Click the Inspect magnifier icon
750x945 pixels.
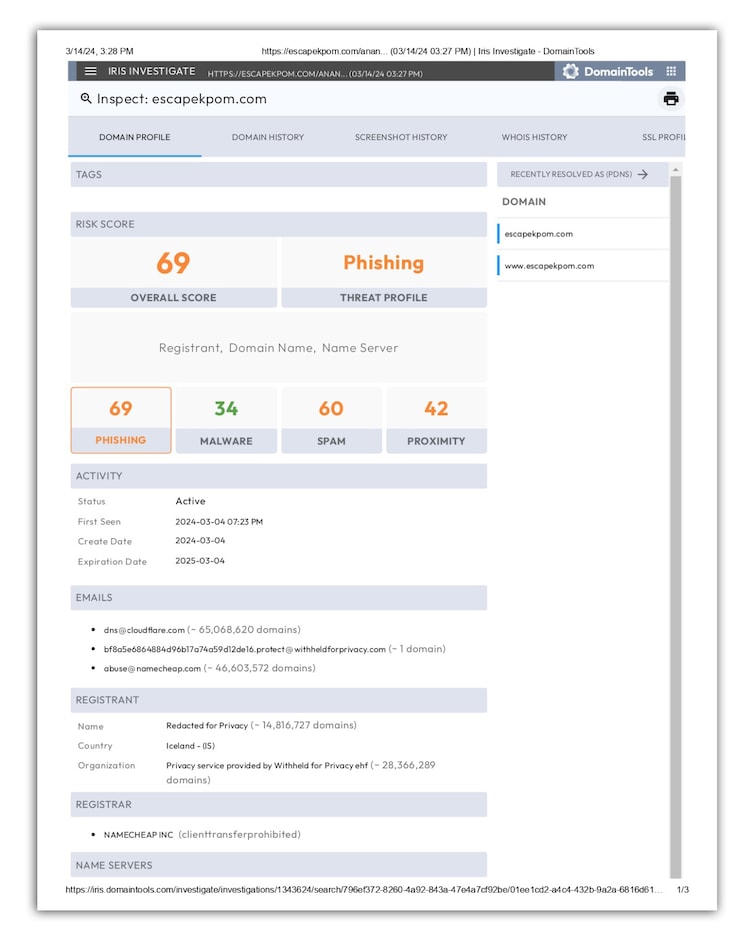[x=86, y=99]
